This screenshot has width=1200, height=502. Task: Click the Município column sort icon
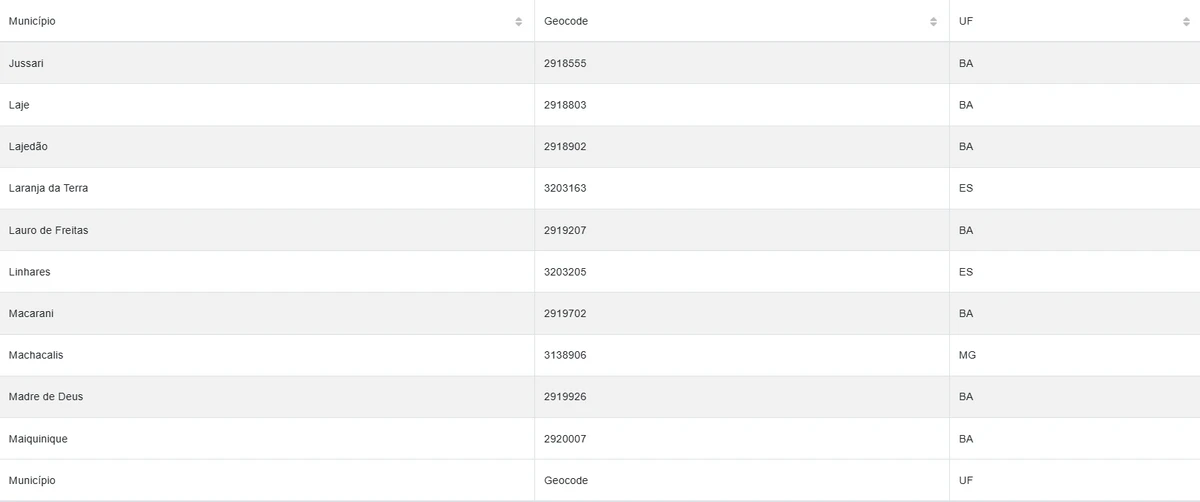[x=518, y=22]
